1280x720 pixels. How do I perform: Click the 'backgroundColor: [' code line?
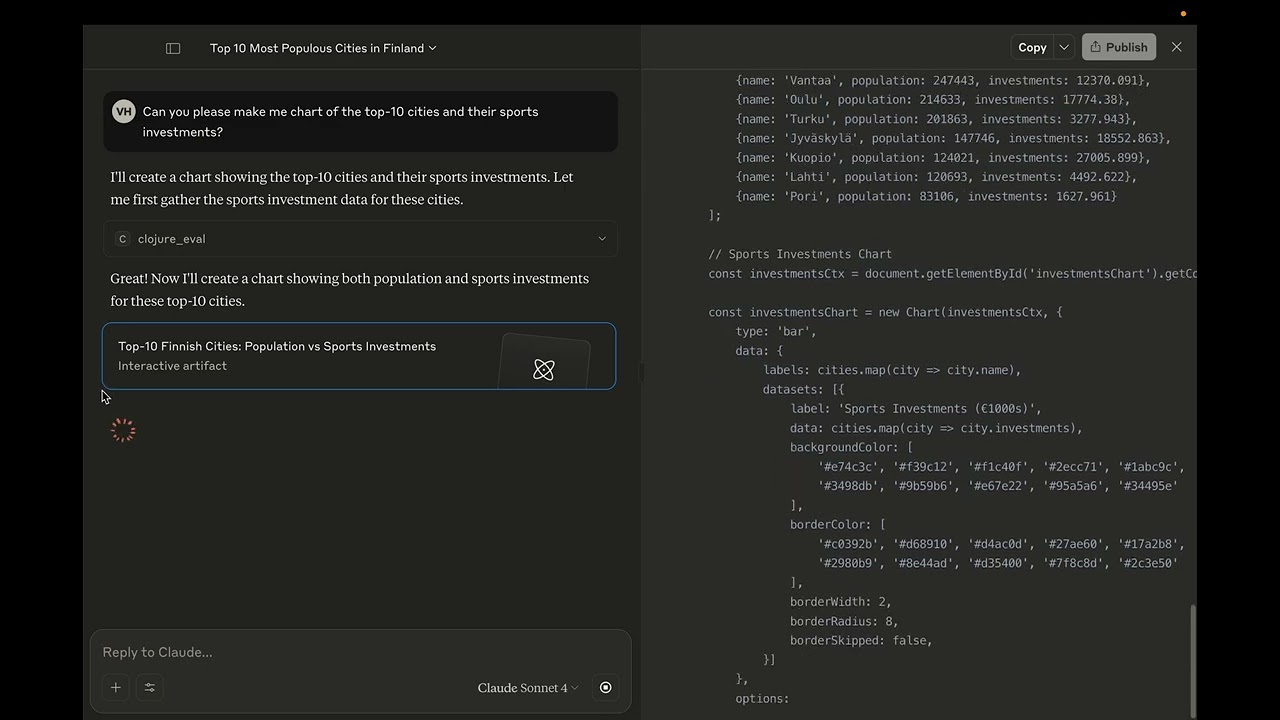click(x=851, y=447)
